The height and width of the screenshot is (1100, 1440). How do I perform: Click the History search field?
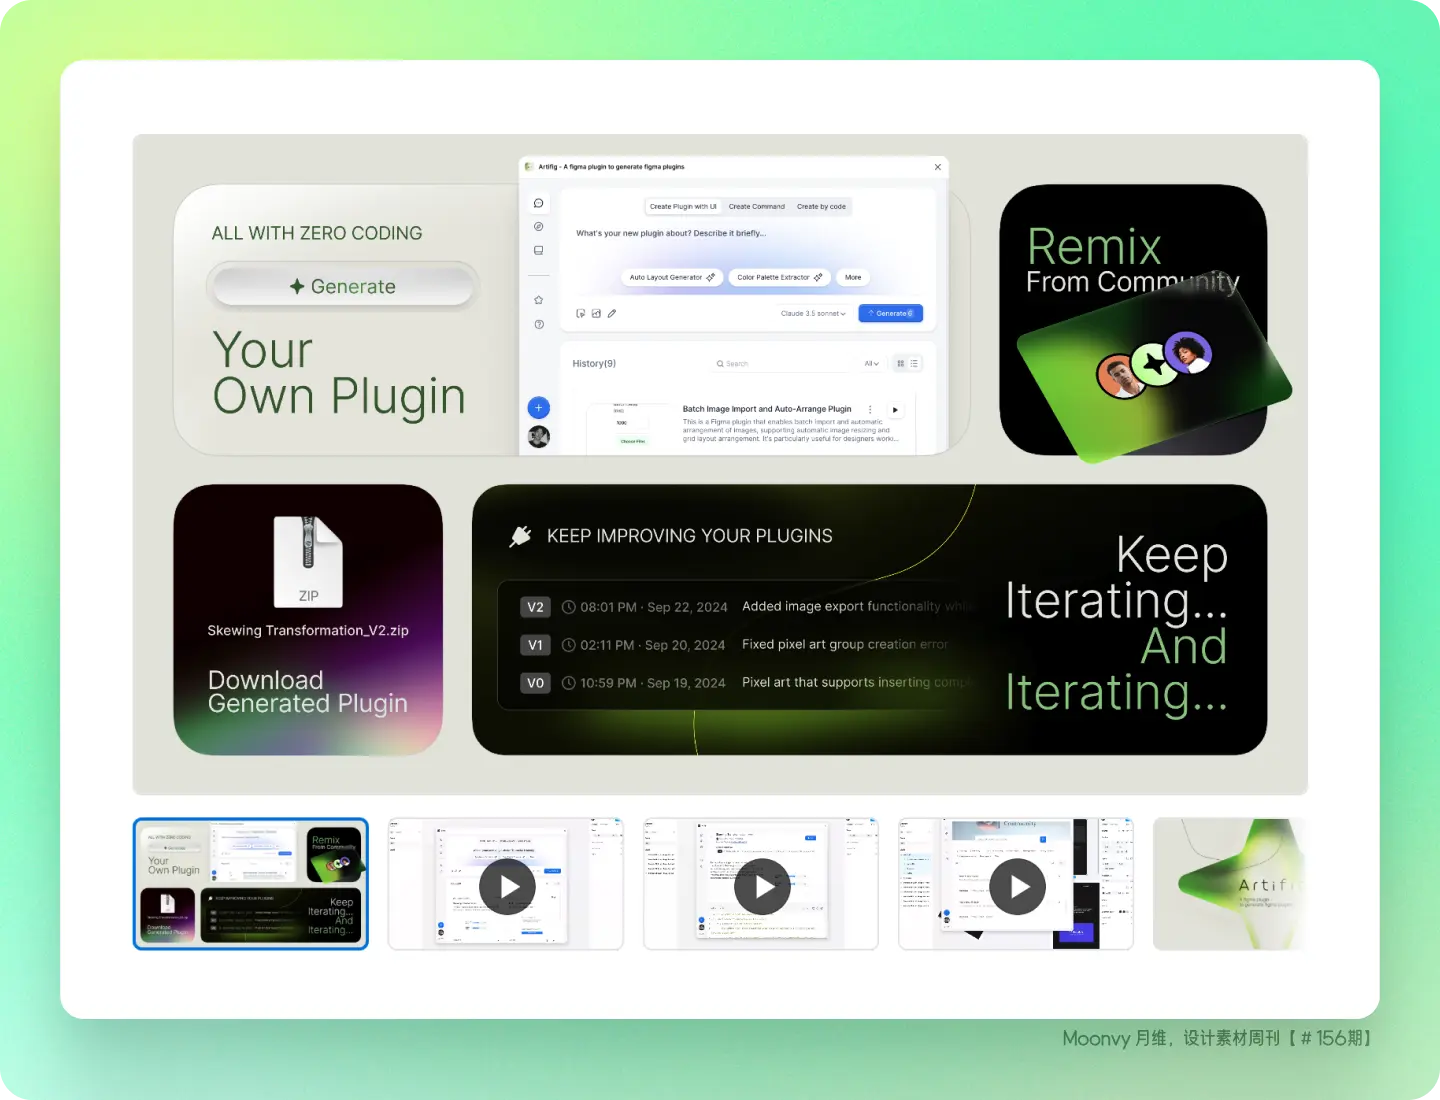click(x=778, y=364)
